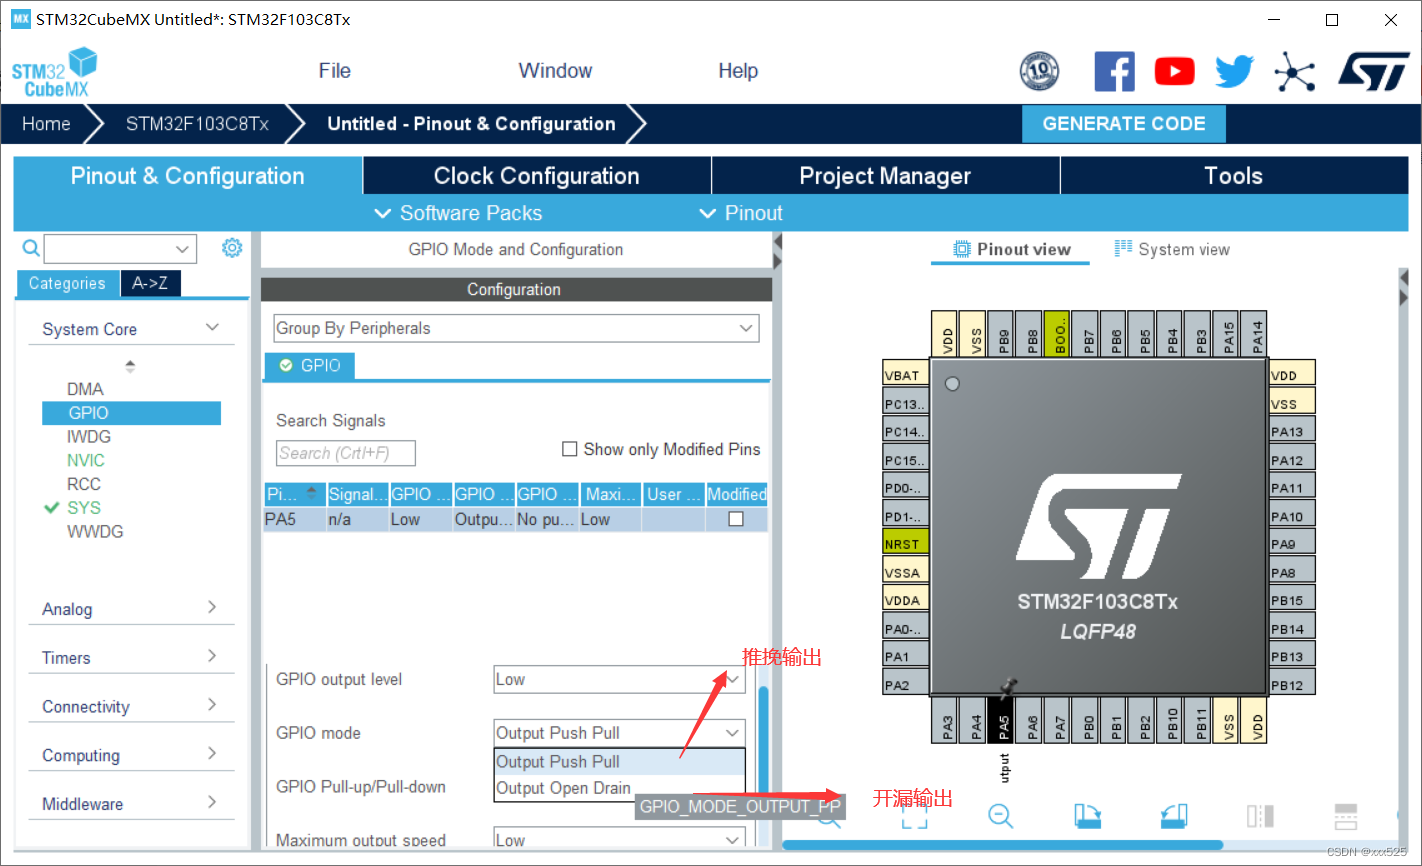Viewport: 1422px width, 866px height.
Task: Select DMA in System Core
Action: pos(85,389)
